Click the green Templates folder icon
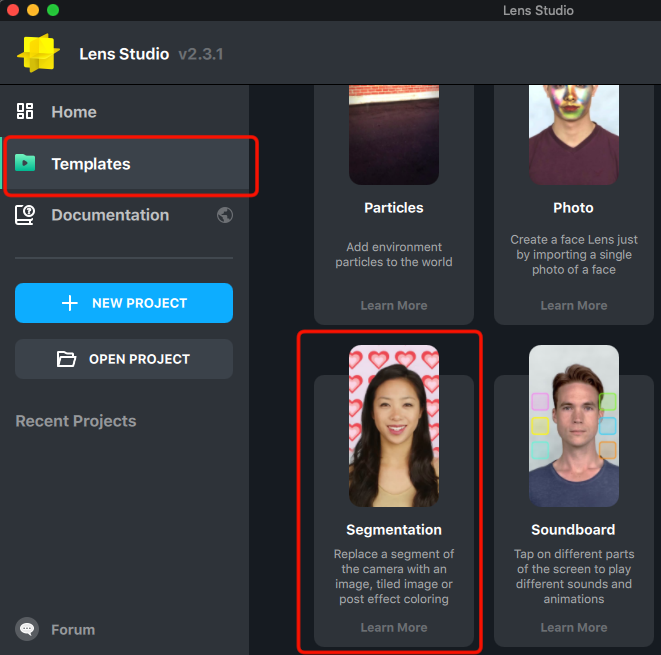 [x=25, y=163]
